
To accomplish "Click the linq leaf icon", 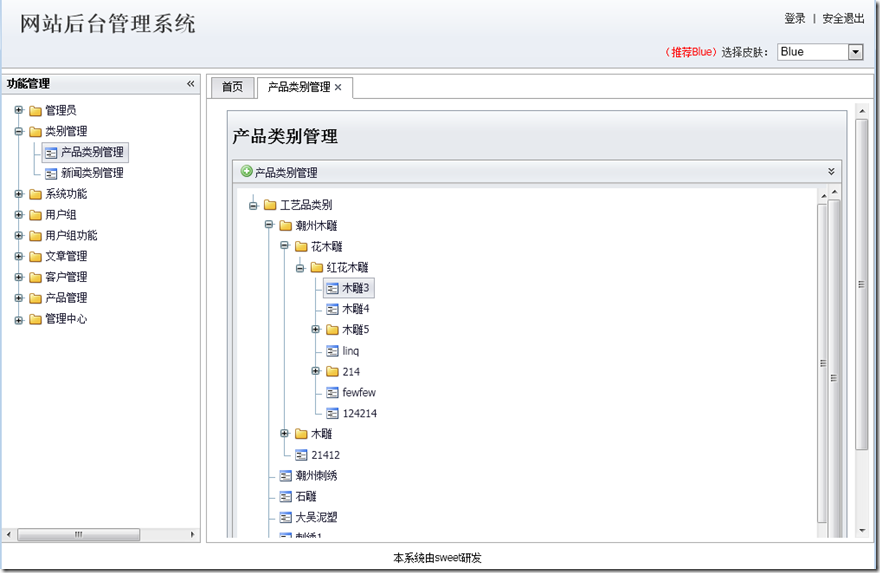I will coord(332,351).
